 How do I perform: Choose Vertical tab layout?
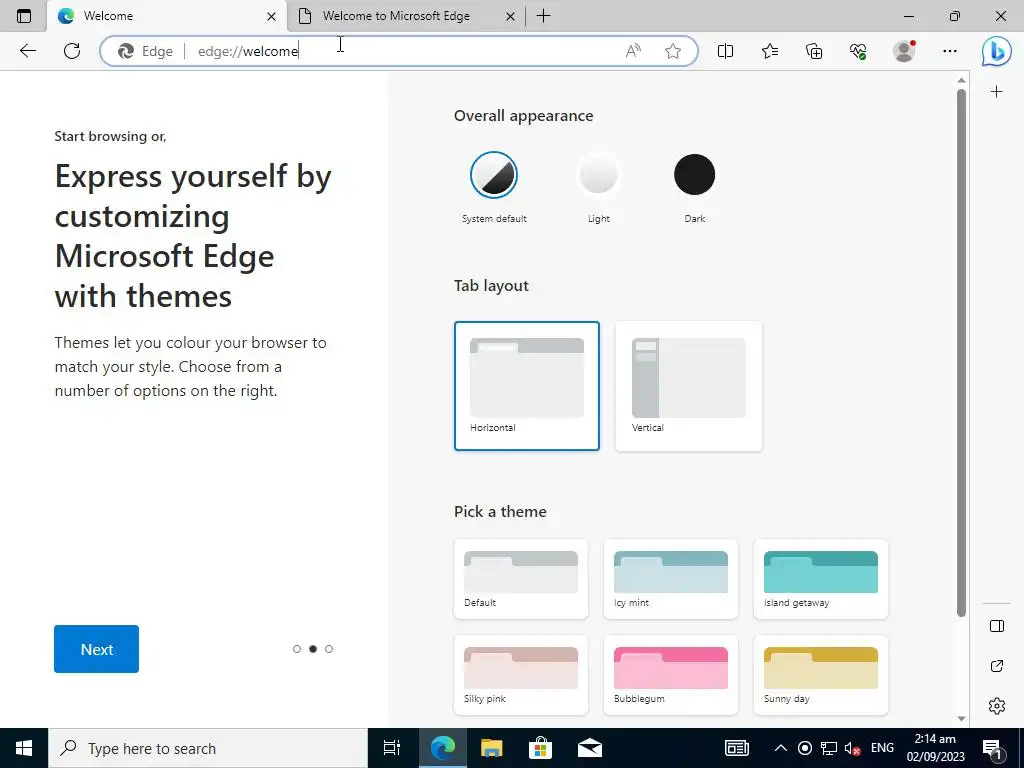point(688,386)
